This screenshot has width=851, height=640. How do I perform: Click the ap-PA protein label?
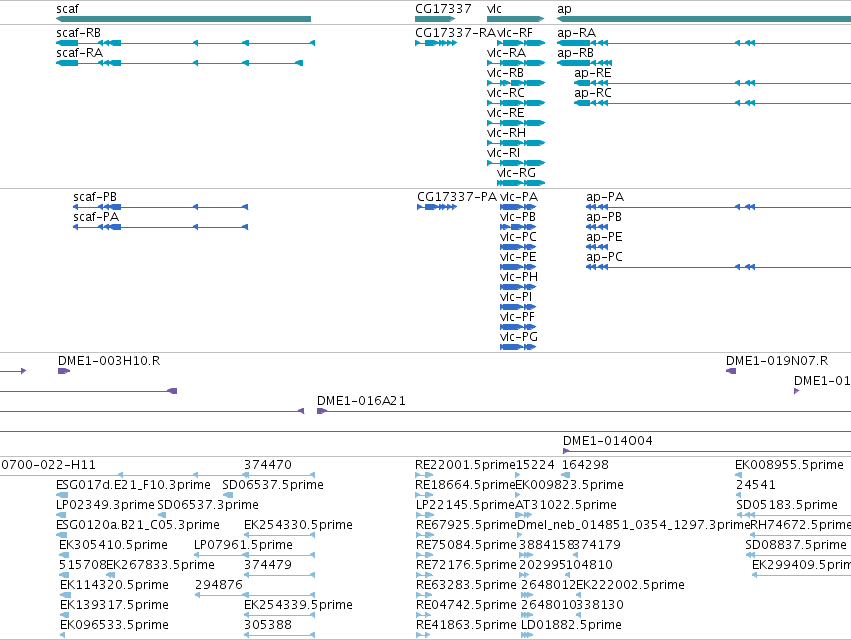(605, 197)
